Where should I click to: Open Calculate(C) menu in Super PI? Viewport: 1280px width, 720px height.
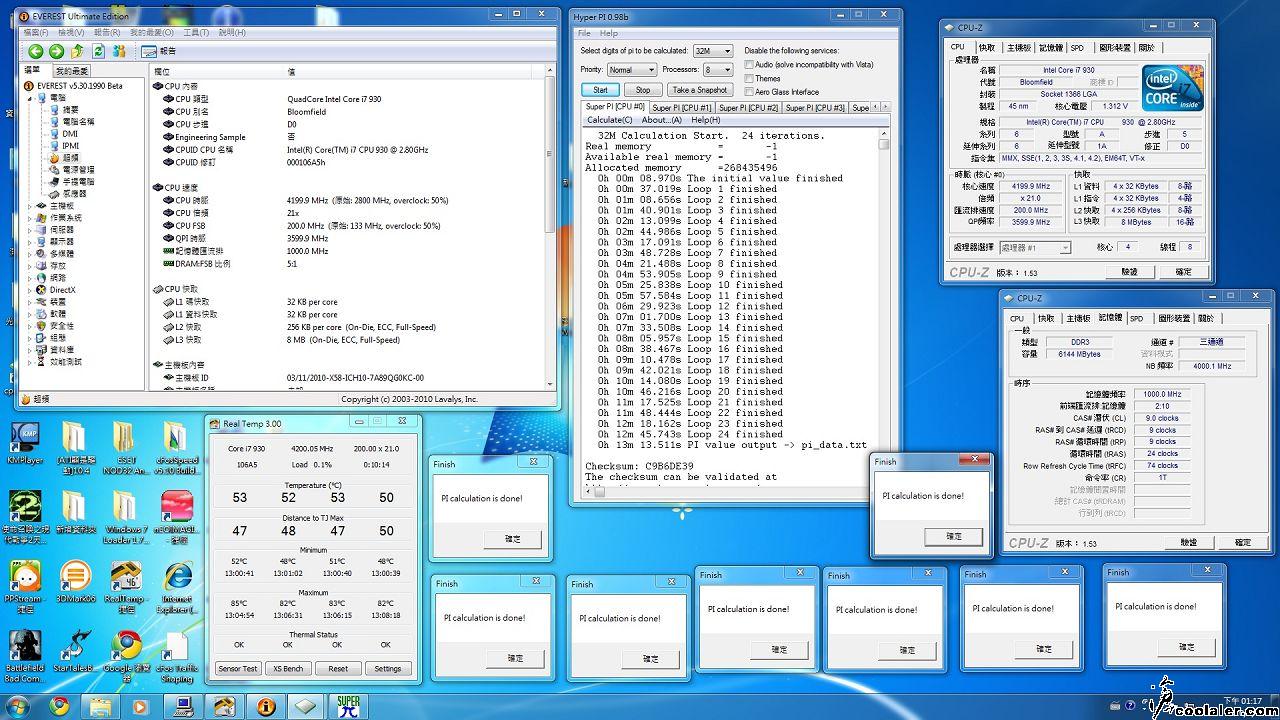pos(609,120)
